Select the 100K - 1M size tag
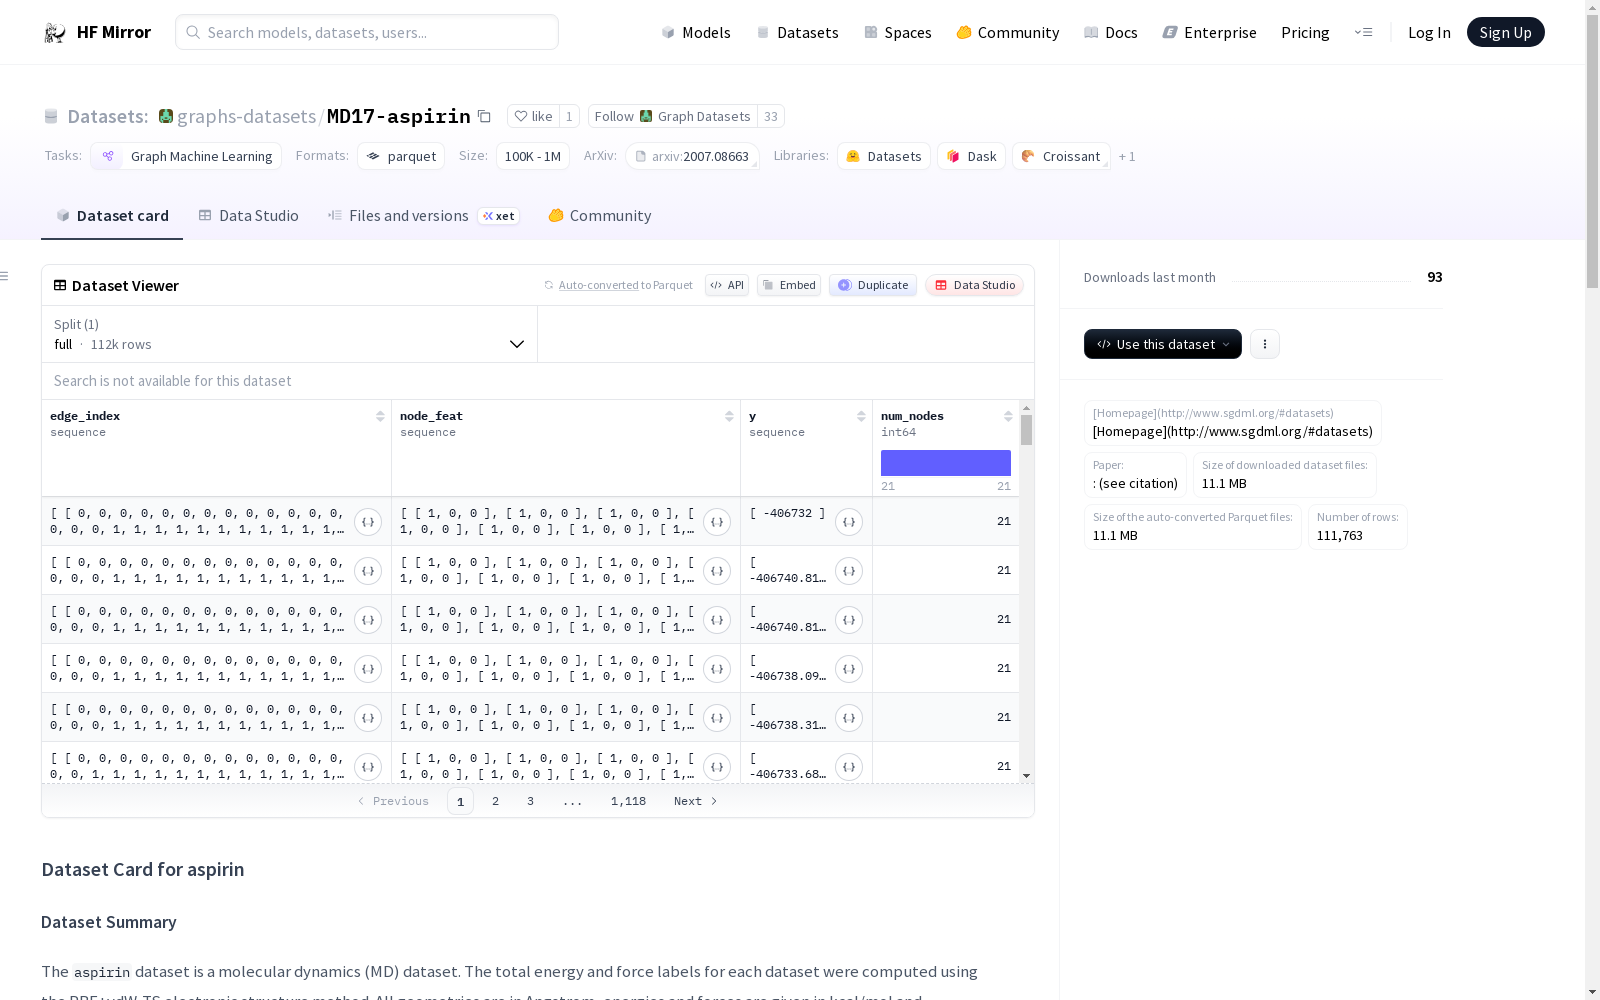Screen dimensions: 1600x1000 point(532,156)
